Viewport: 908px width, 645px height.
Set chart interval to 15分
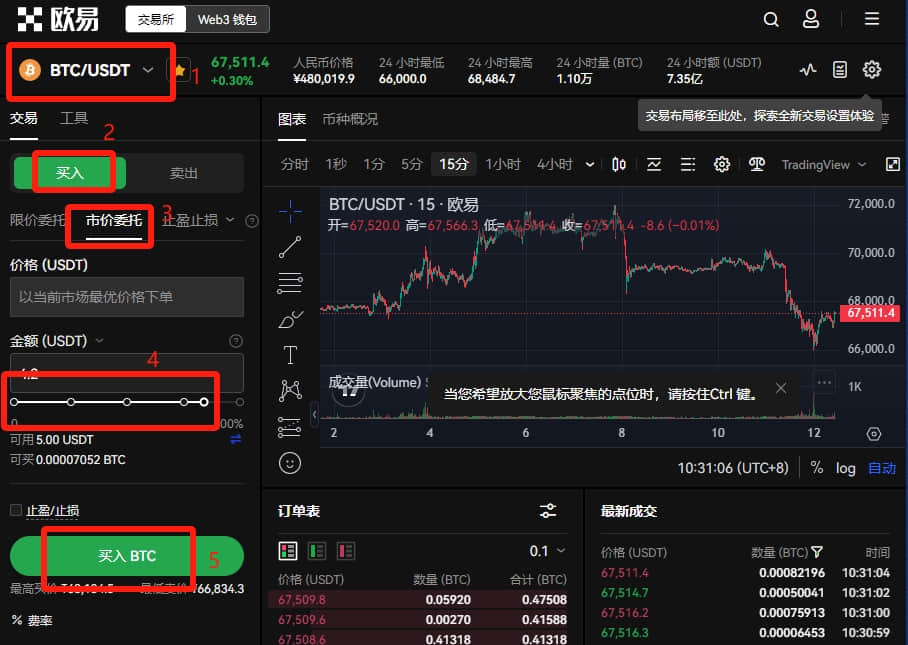click(453, 164)
